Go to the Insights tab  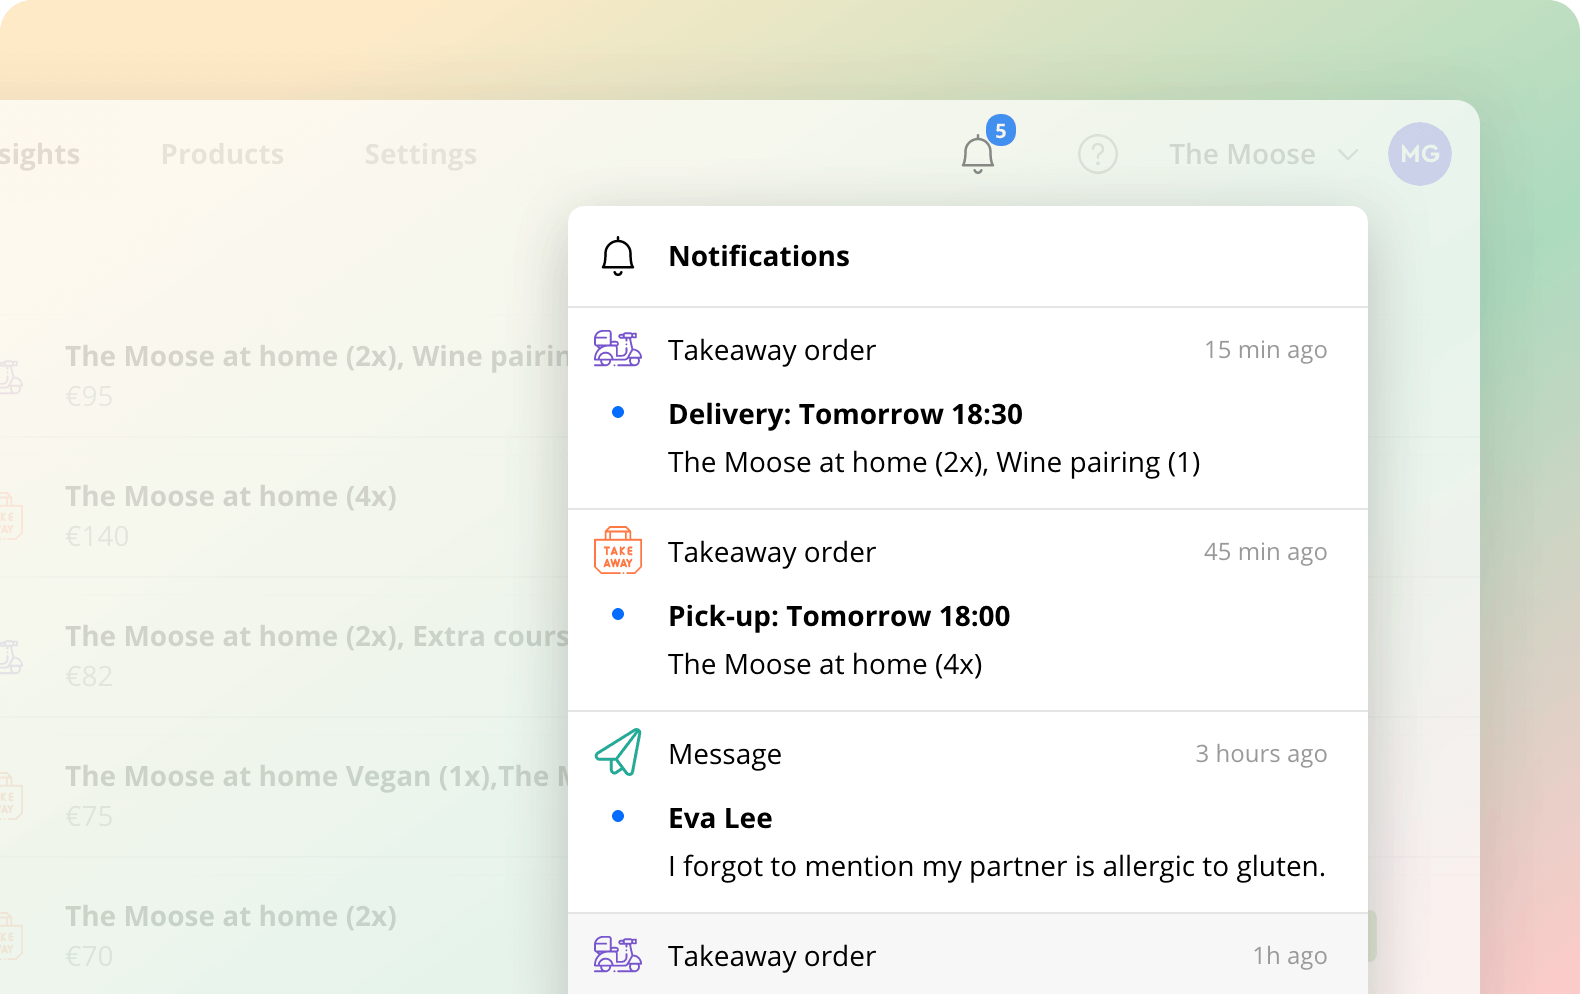point(39,155)
